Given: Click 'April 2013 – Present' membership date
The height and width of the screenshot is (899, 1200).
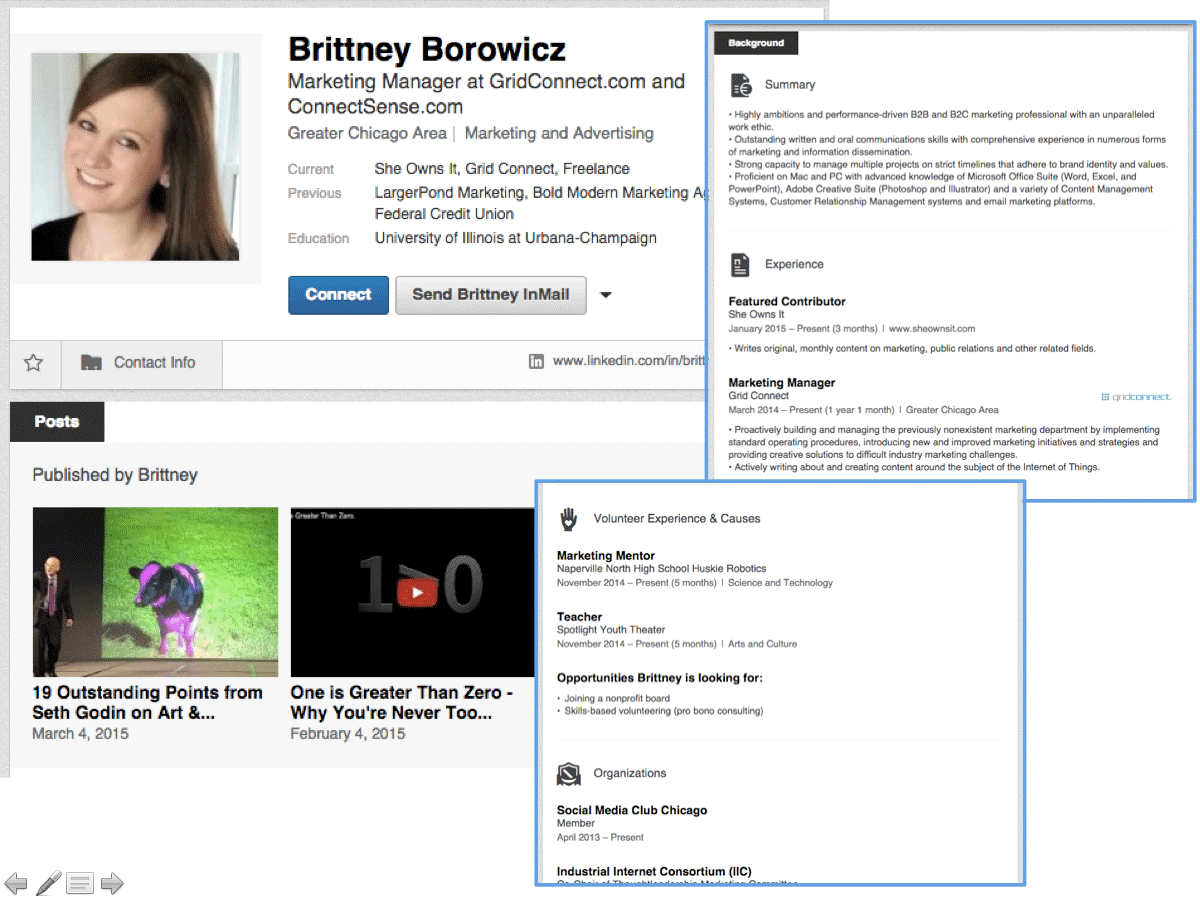Looking at the screenshot, I should pos(600,837).
